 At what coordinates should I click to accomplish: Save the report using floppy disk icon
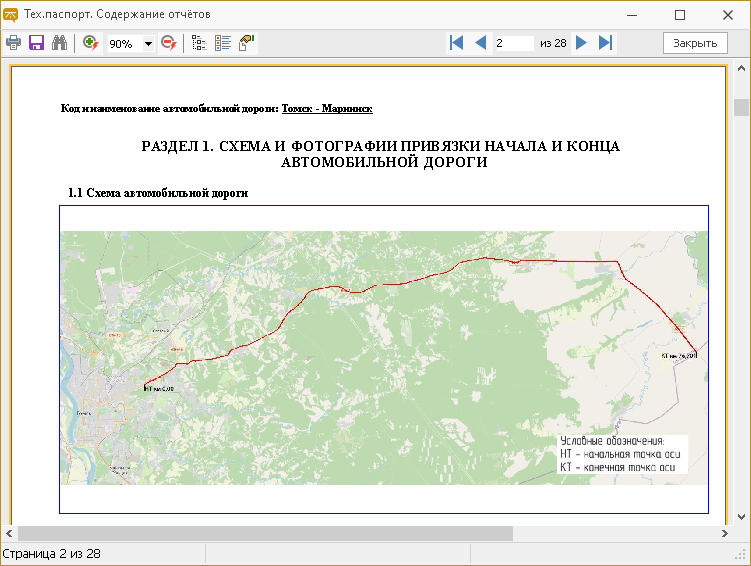pos(36,43)
